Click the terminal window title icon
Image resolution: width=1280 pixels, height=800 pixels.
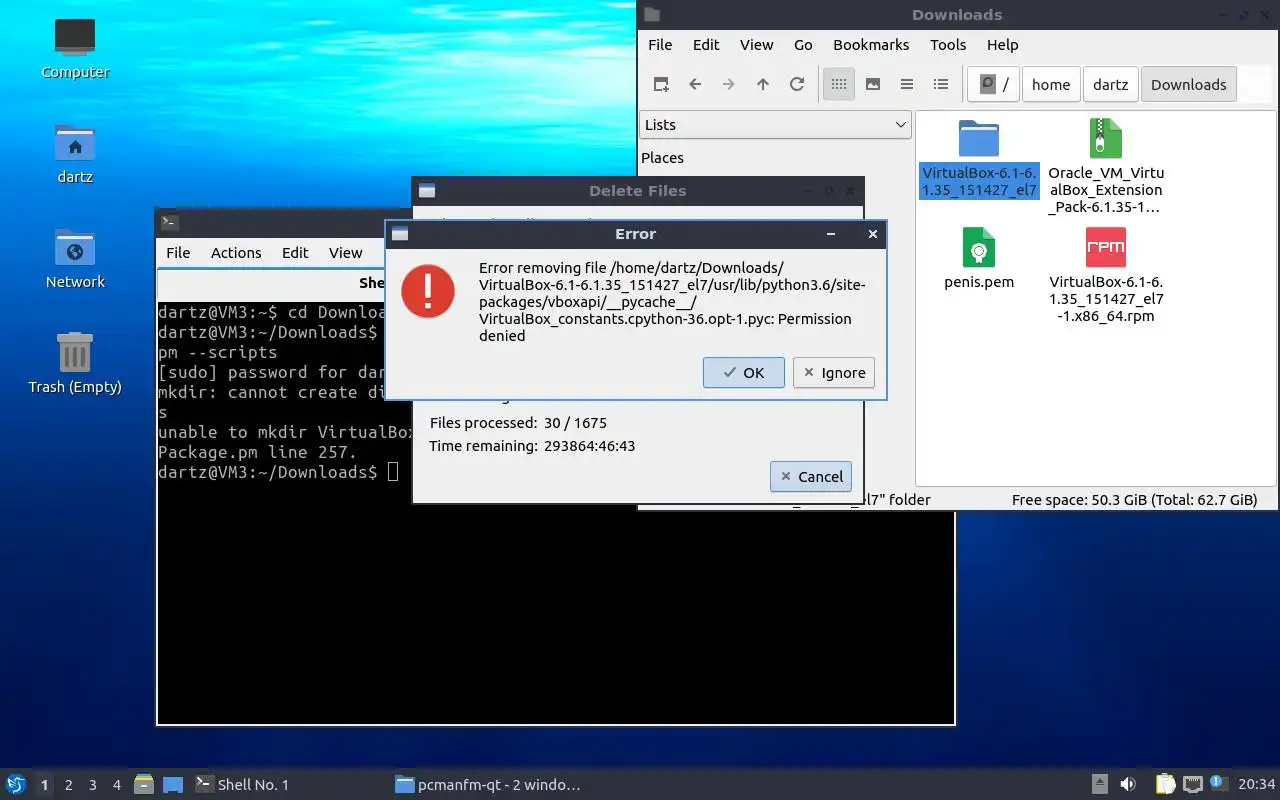[x=170, y=222]
